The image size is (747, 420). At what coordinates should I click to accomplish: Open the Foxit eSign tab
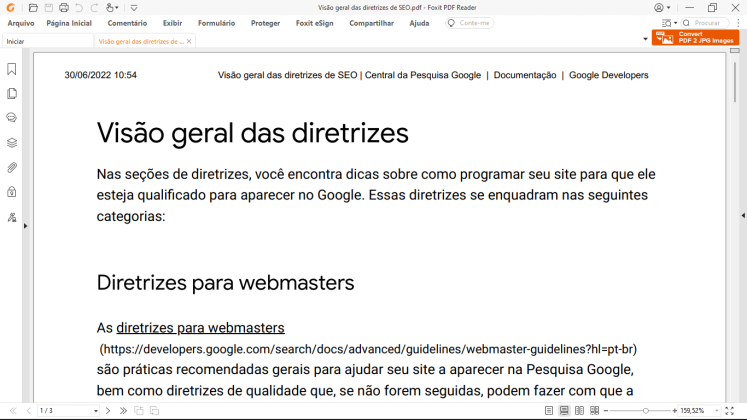click(x=315, y=23)
